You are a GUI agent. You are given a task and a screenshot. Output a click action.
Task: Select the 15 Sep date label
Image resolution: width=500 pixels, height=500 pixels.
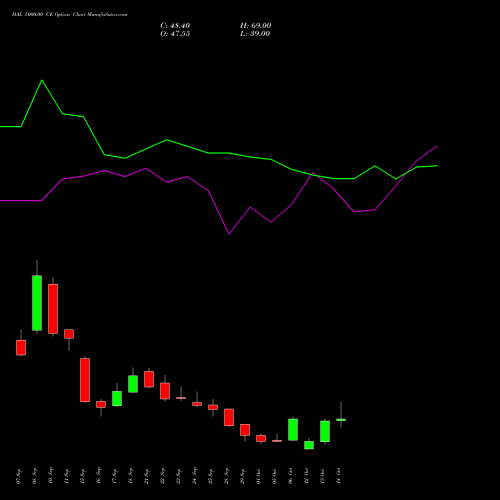click(83, 476)
